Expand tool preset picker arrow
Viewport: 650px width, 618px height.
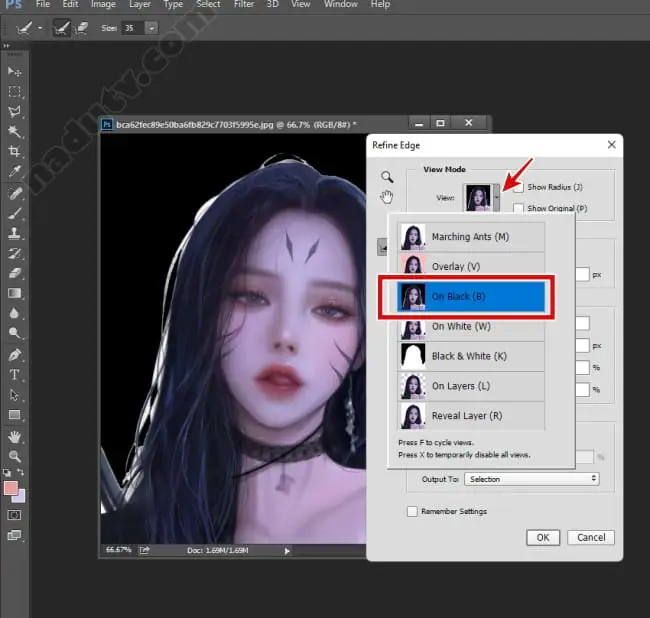pos(40,28)
